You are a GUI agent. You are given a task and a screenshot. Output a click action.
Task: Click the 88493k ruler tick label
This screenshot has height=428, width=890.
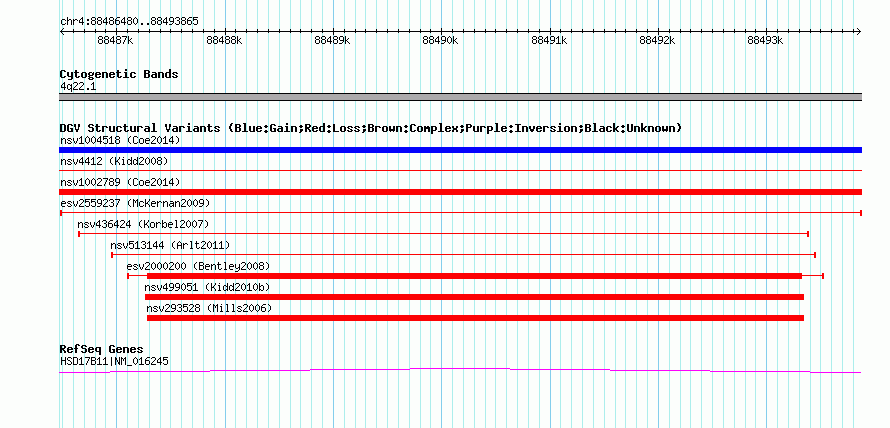[765, 41]
